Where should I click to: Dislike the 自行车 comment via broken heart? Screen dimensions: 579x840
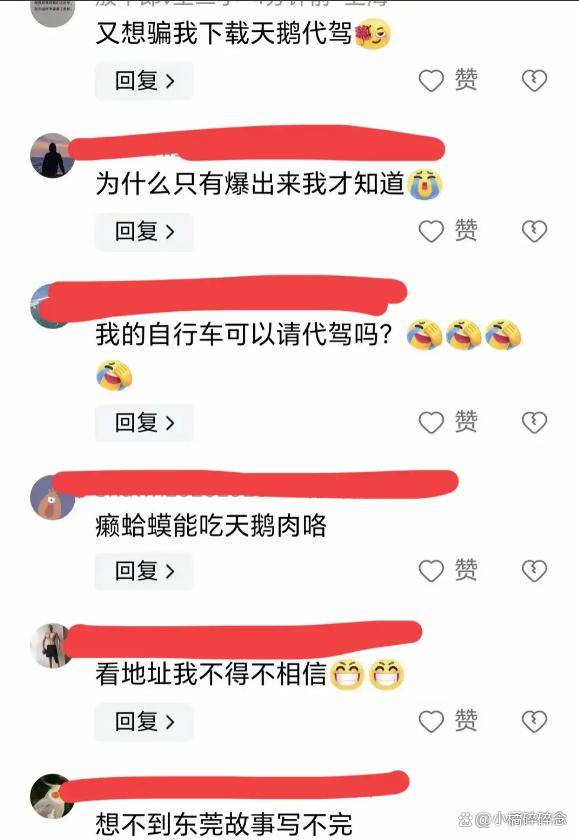click(534, 423)
